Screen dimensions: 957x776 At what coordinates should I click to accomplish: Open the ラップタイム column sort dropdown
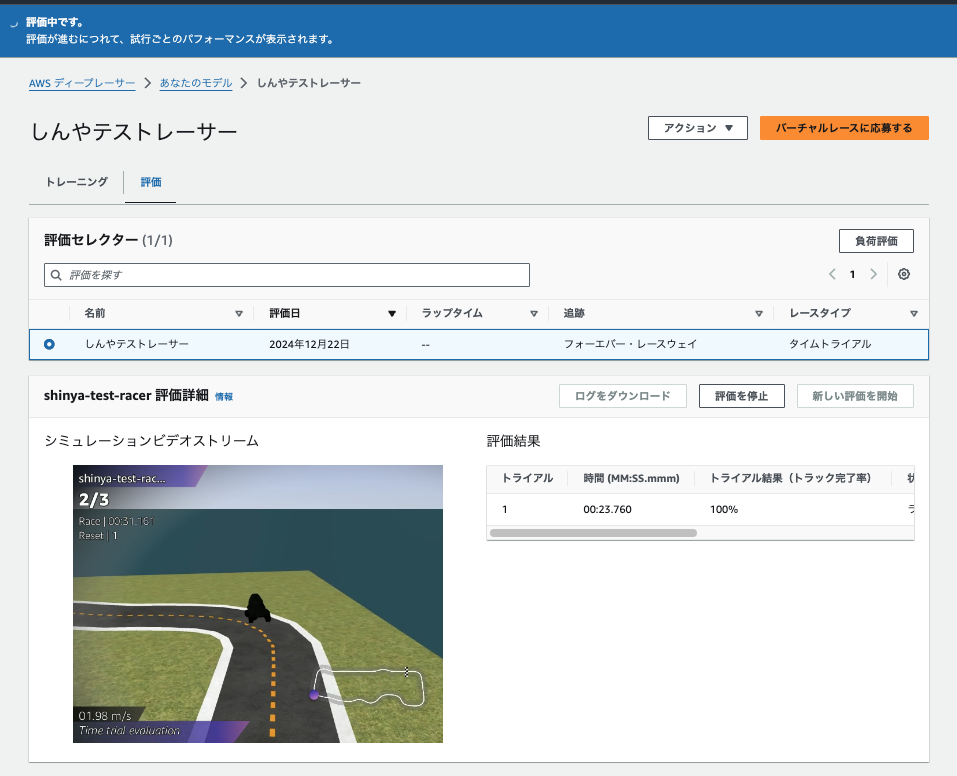pos(534,313)
